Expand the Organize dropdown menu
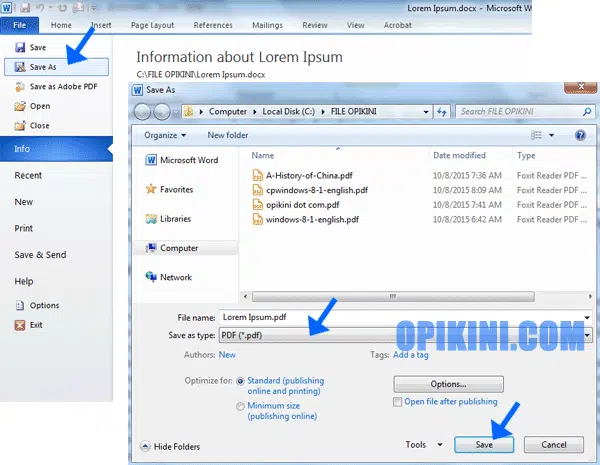The width and height of the screenshot is (600, 465). pos(165,134)
